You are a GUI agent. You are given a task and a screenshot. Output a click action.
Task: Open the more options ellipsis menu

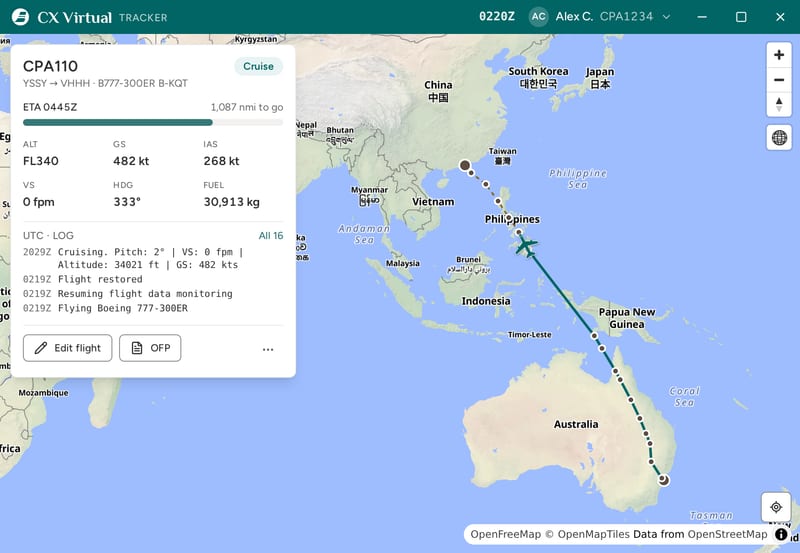click(x=268, y=349)
